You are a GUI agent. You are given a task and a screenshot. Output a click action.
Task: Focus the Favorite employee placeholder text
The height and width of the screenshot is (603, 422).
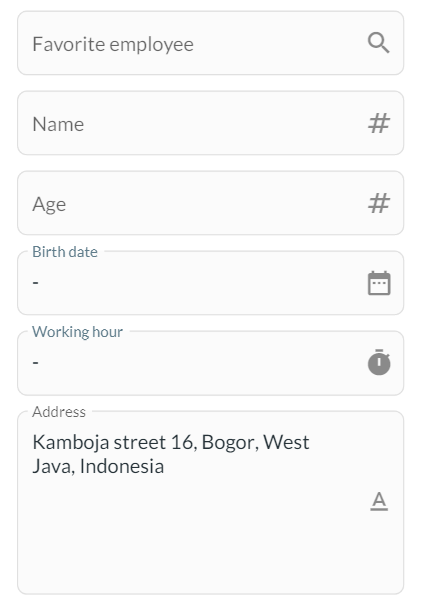(113, 44)
